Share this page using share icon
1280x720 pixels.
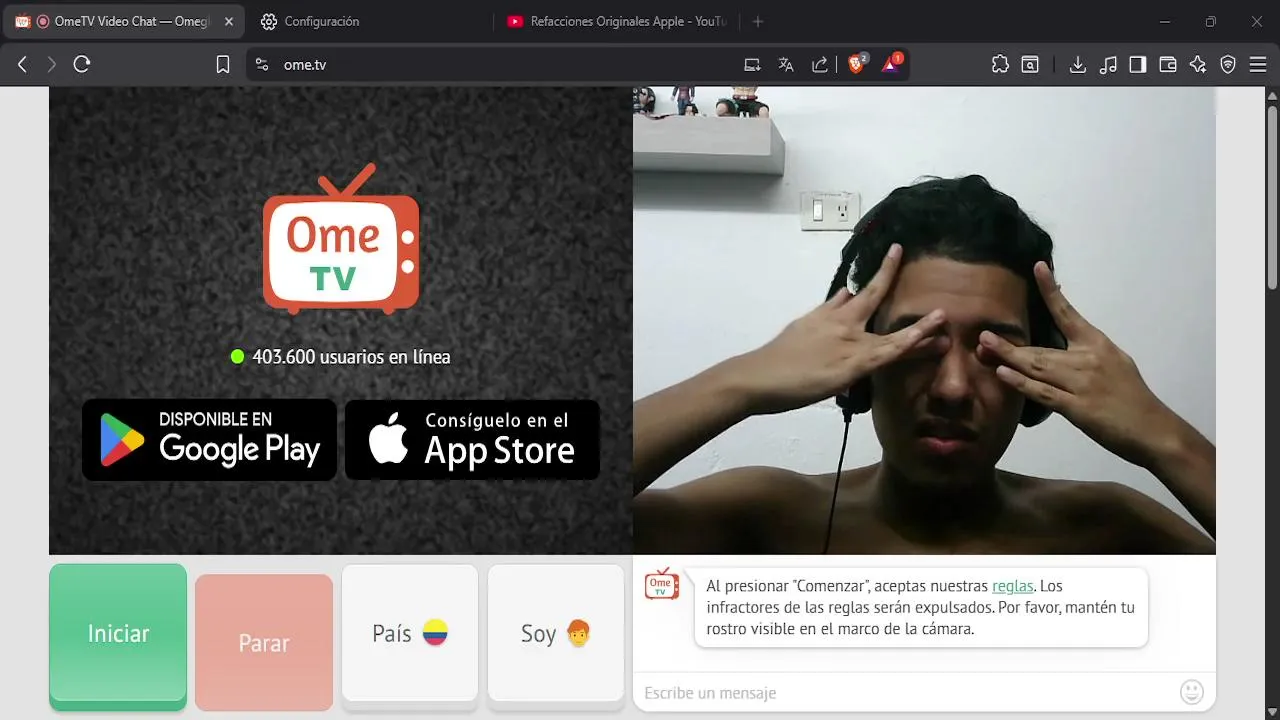click(x=819, y=65)
